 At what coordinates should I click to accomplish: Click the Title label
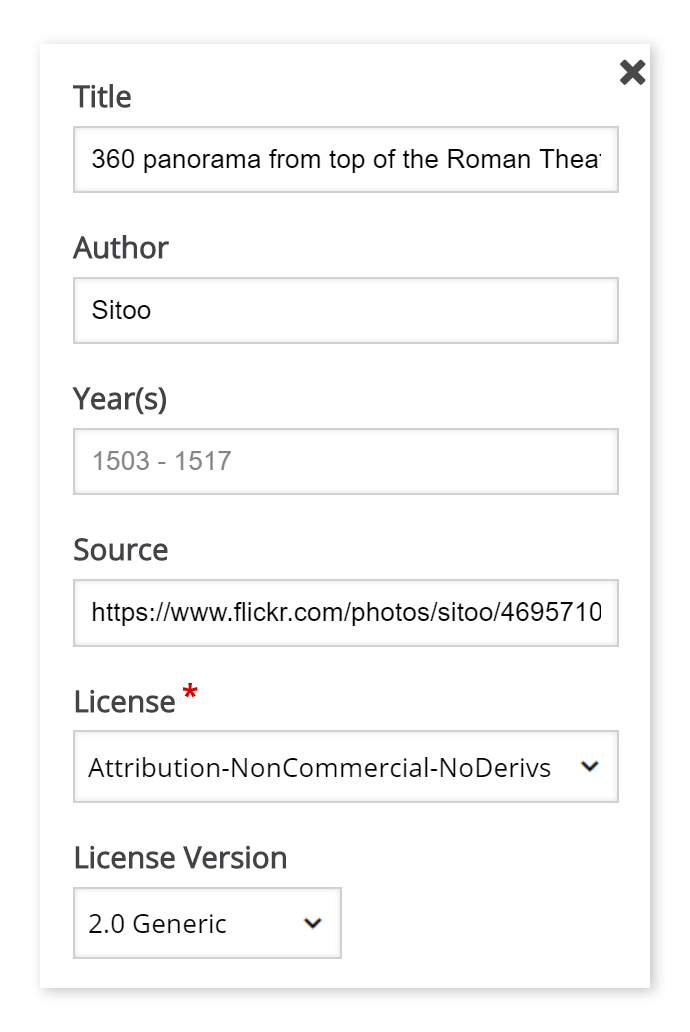coord(102,97)
